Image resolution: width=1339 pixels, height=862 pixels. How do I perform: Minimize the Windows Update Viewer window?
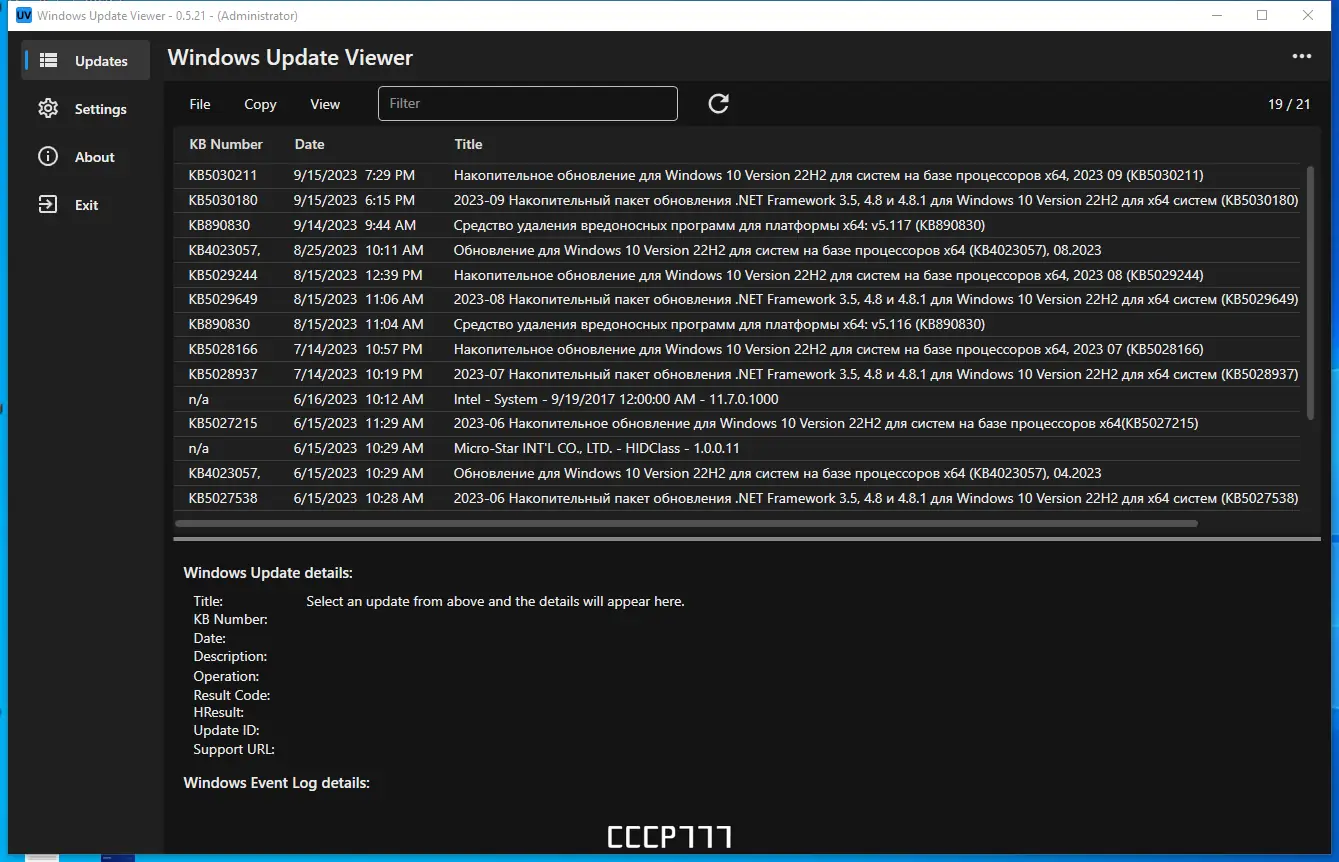(x=1217, y=16)
